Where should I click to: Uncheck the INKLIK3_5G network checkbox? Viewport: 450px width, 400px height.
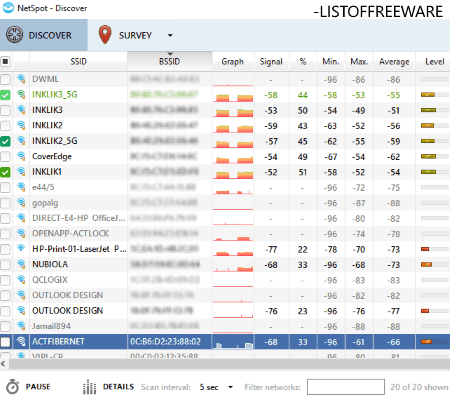(x=5, y=95)
